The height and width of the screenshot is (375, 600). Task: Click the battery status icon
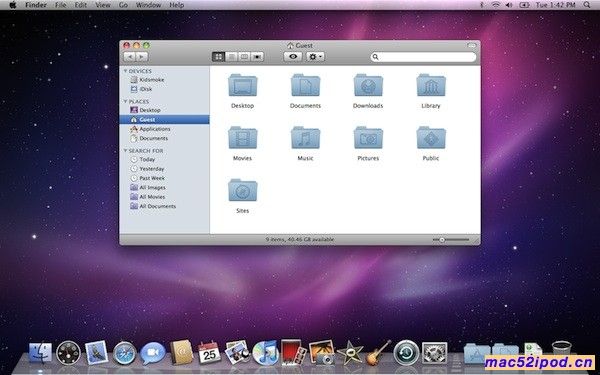[x=524, y=5]
